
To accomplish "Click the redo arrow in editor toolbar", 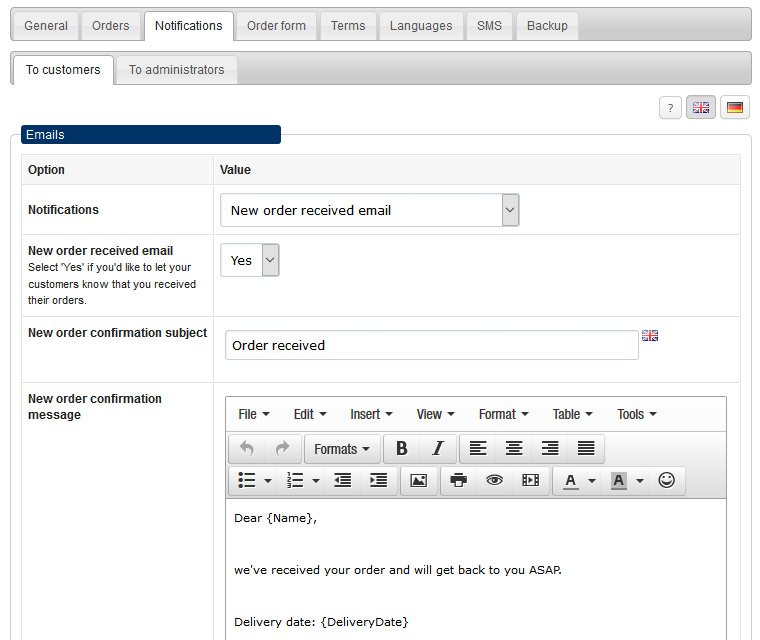I will click(283, 448).
